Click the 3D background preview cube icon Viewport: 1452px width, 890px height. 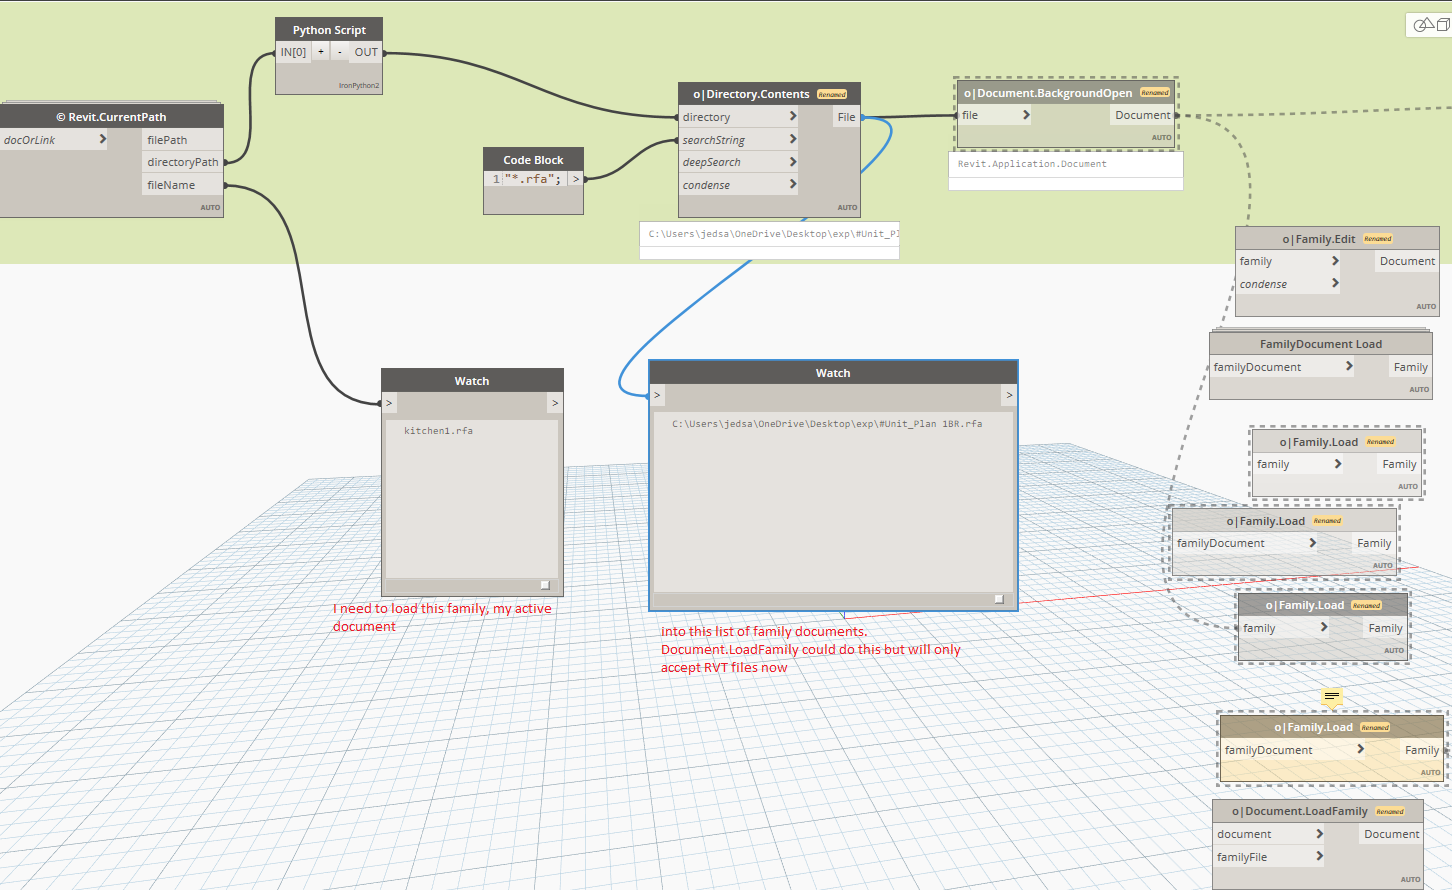click(1443, 25)
